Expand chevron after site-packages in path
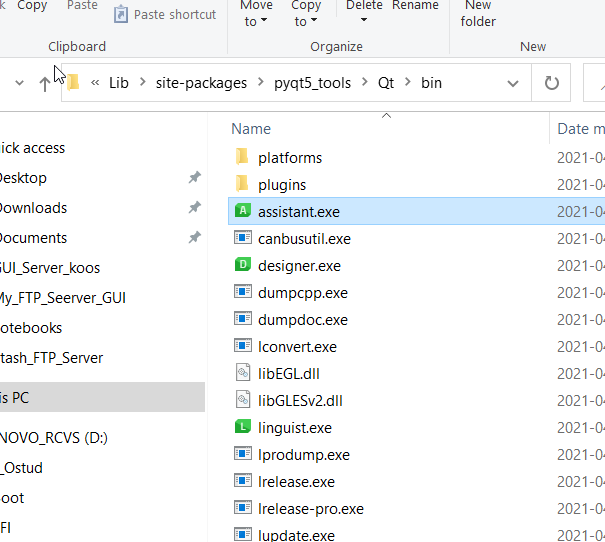605x542 pixels. click(x=261, y=82)
